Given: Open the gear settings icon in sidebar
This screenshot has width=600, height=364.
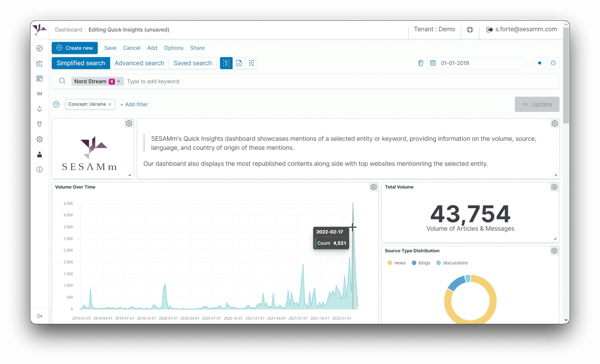Looking at the screenshot, I should [x=39, y=139].
